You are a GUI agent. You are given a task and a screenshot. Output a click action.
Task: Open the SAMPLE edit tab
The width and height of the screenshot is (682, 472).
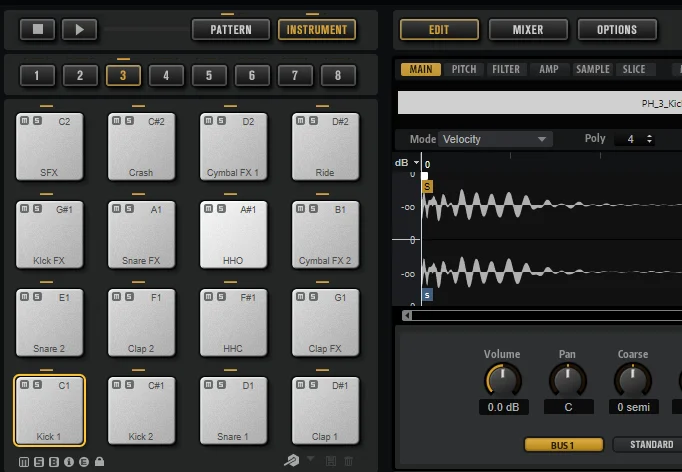(592, 69)
